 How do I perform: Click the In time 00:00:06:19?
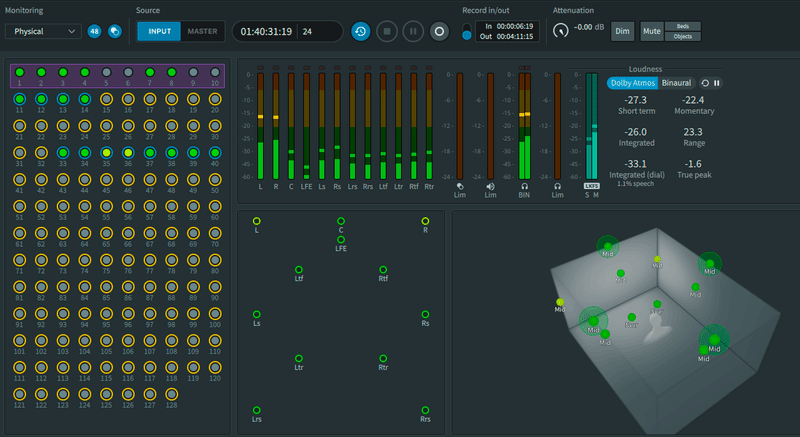pyautogui.click(x=515, y=26)
